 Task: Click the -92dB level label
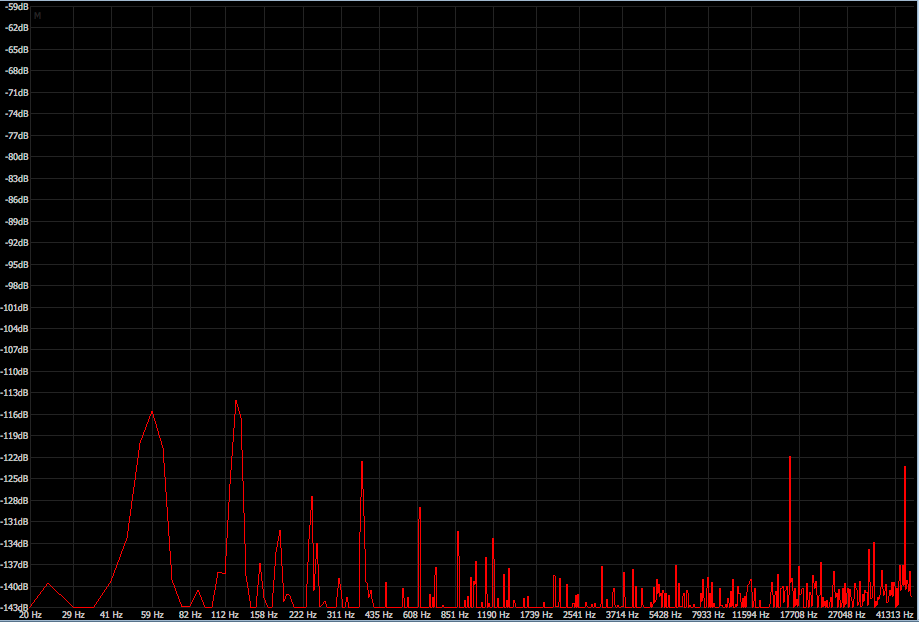coord(15,243)
